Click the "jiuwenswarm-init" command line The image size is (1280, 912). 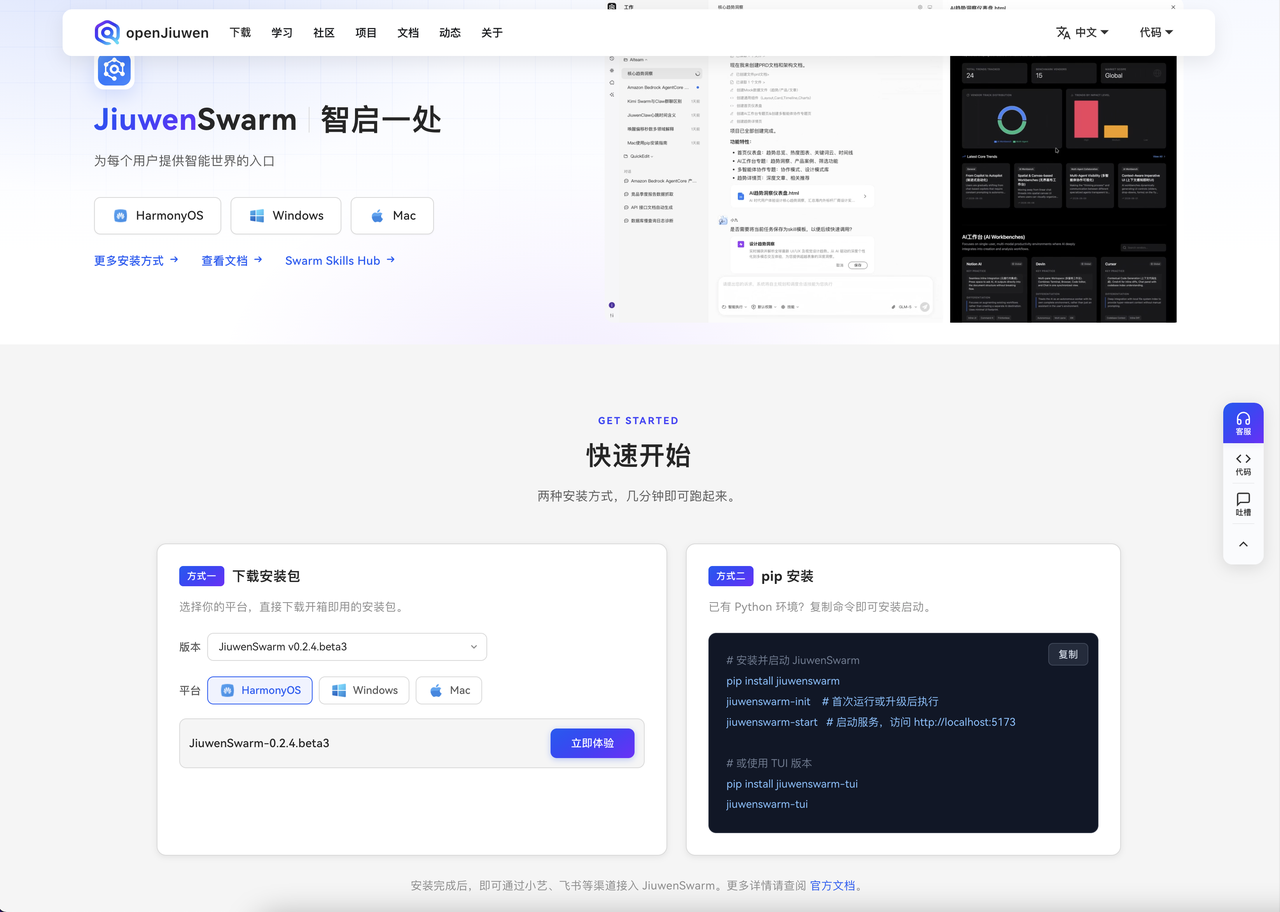[832, 701]
